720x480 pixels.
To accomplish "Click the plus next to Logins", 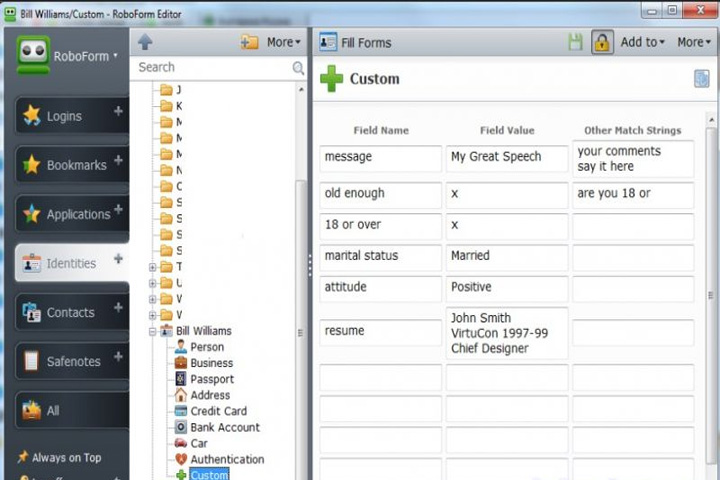I will (x=118, y=111).
